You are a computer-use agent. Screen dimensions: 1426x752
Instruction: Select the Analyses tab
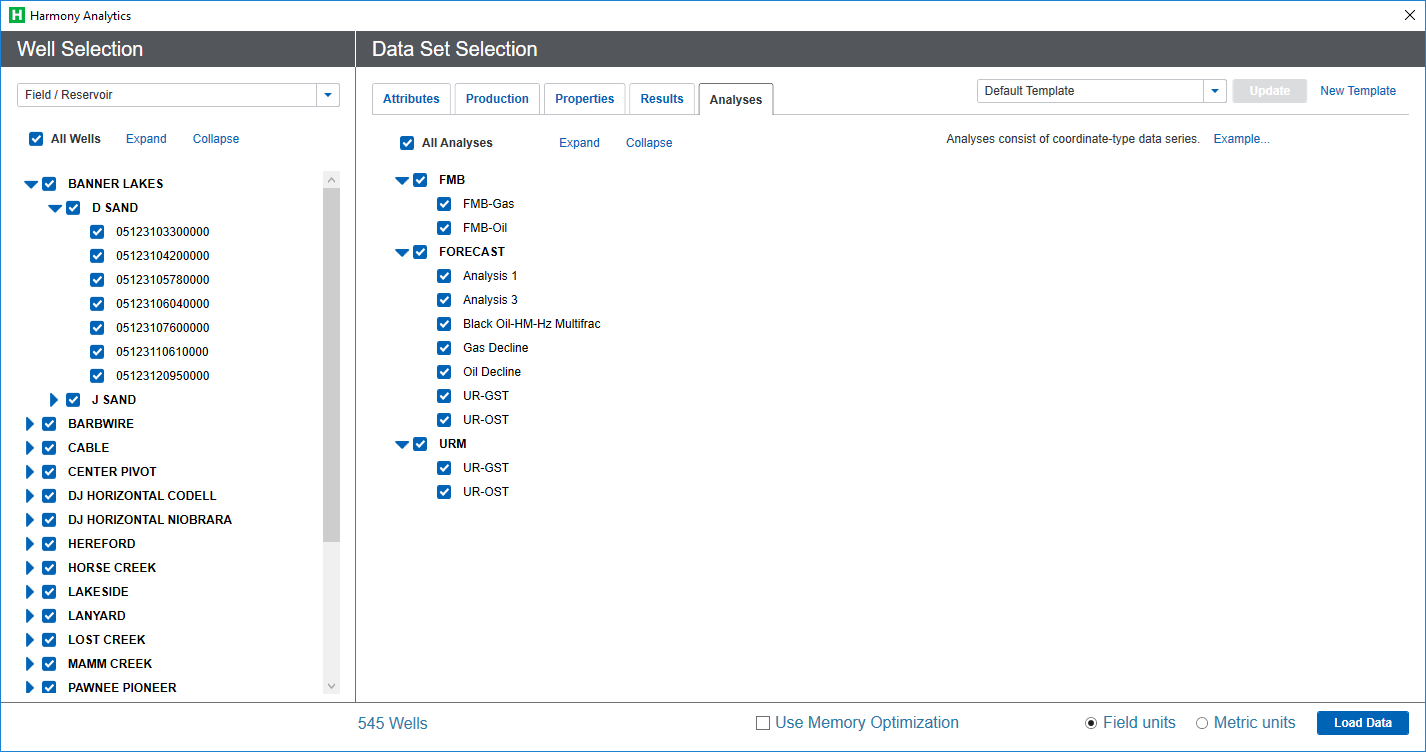(736, 100)
